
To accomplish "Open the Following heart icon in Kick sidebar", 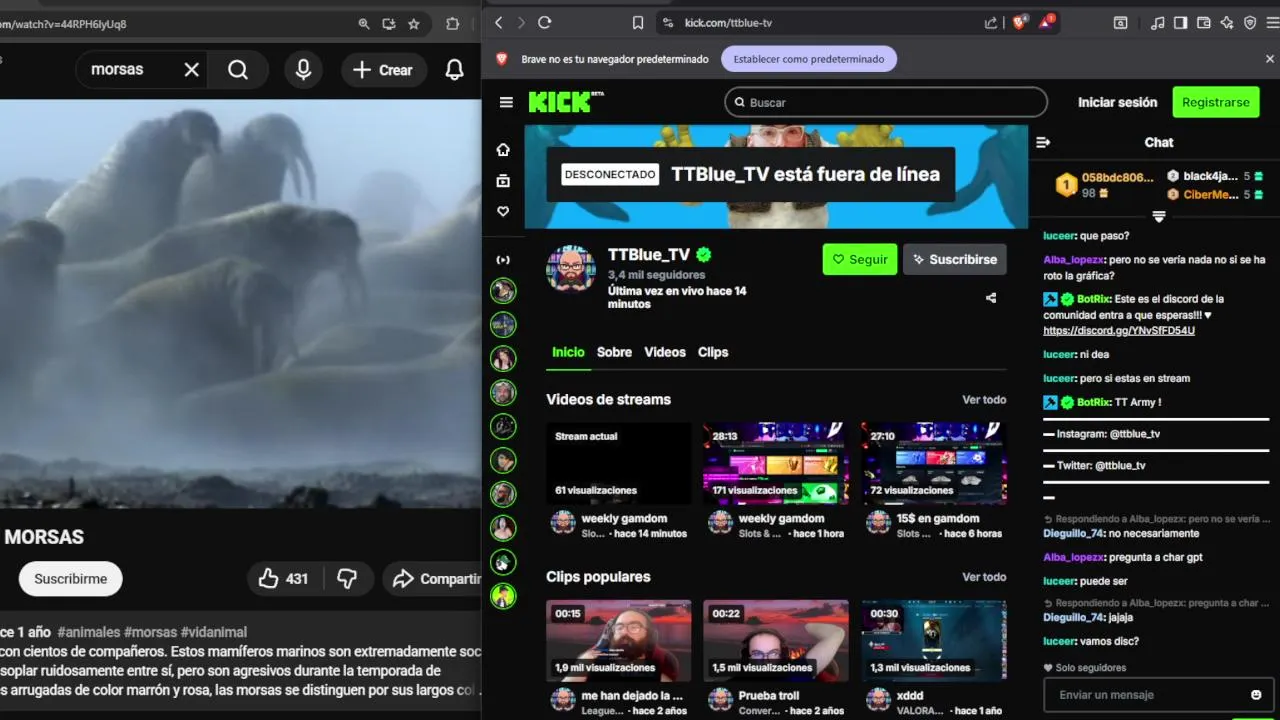I will pos(503,212).
